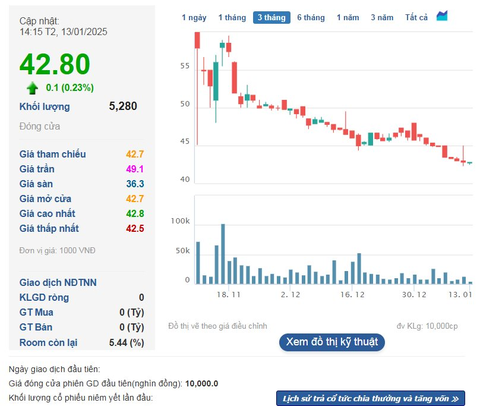Open Xem đồ thị kỹ thuật button
This screenshot has height=406, width=480.
pyautogui.click(x=332, y=342)
